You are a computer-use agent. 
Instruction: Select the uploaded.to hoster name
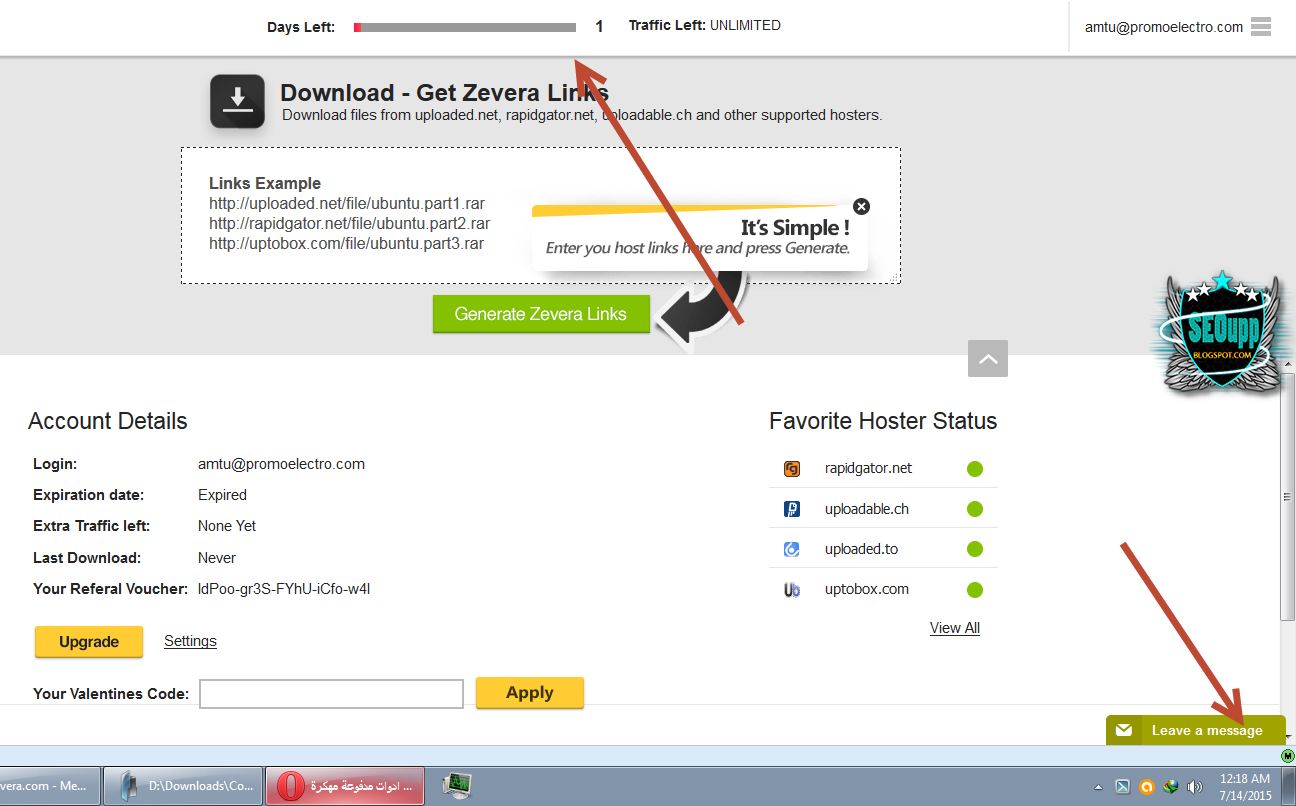point(861,549)
